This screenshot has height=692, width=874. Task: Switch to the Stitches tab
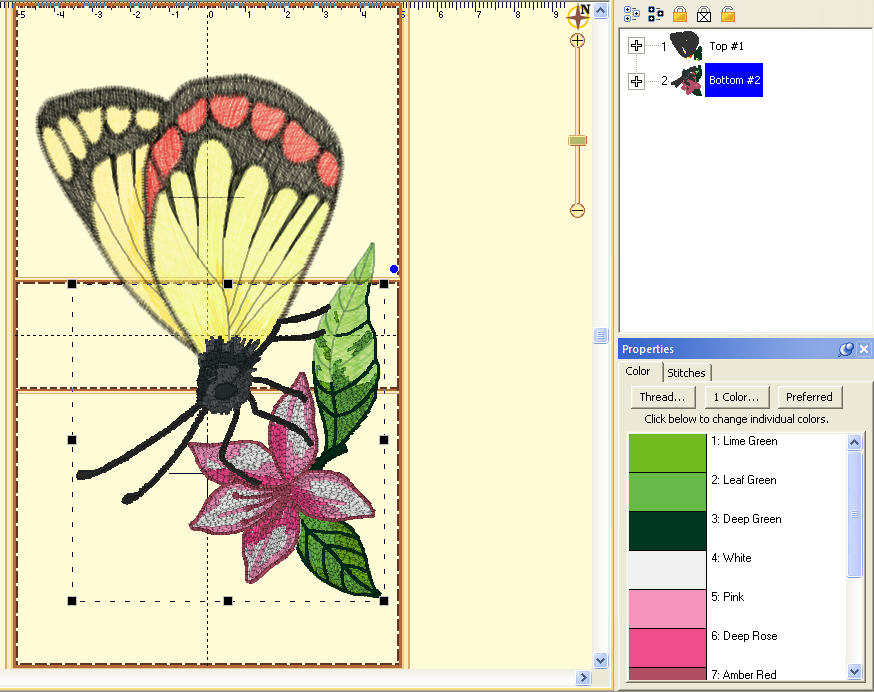click(x=686, y=373)
